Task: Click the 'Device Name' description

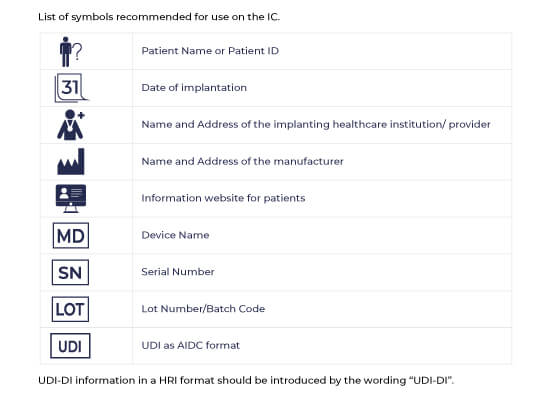Action: [x=175, y=235]
